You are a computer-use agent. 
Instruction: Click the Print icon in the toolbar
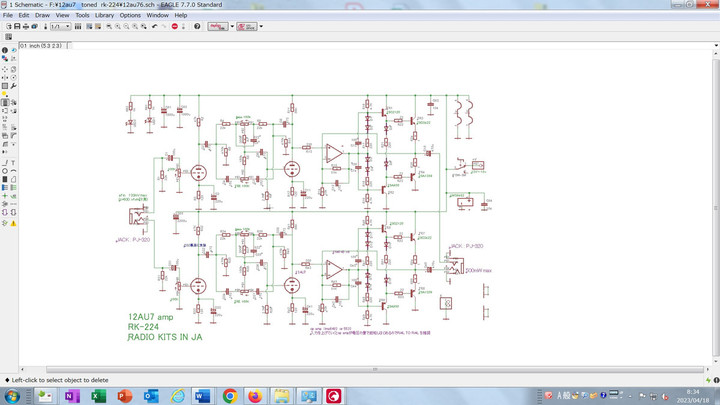point(24,26)
